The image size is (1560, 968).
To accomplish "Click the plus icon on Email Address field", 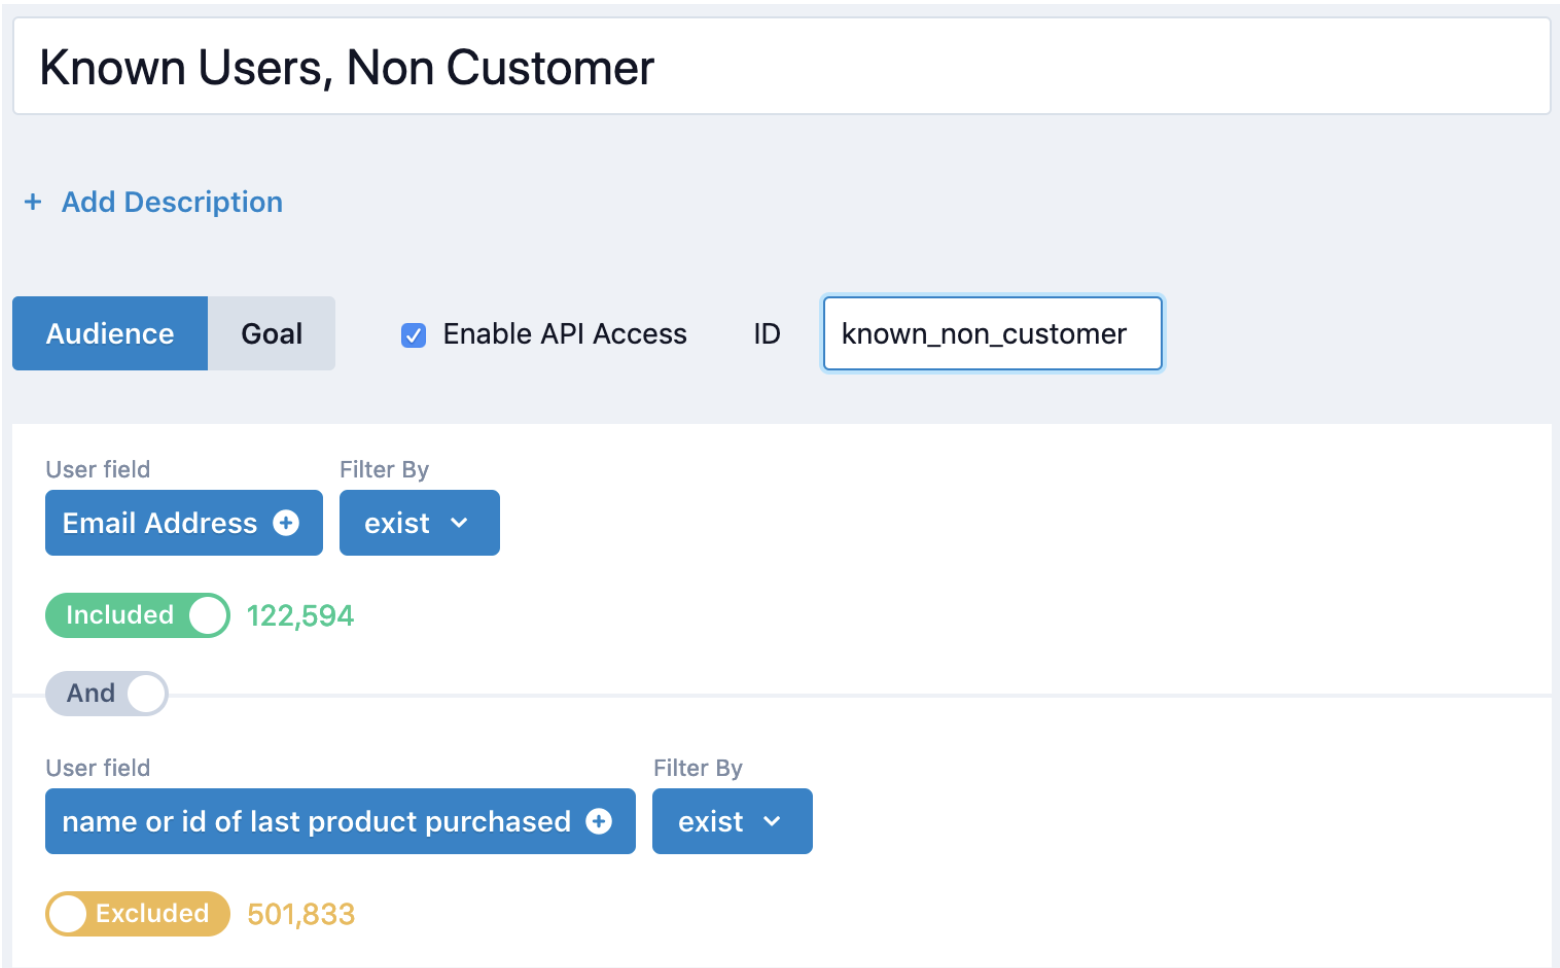I will click(x=286, y=523).
